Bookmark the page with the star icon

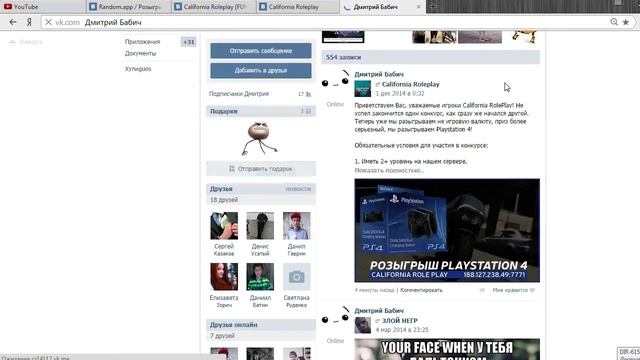626,22
